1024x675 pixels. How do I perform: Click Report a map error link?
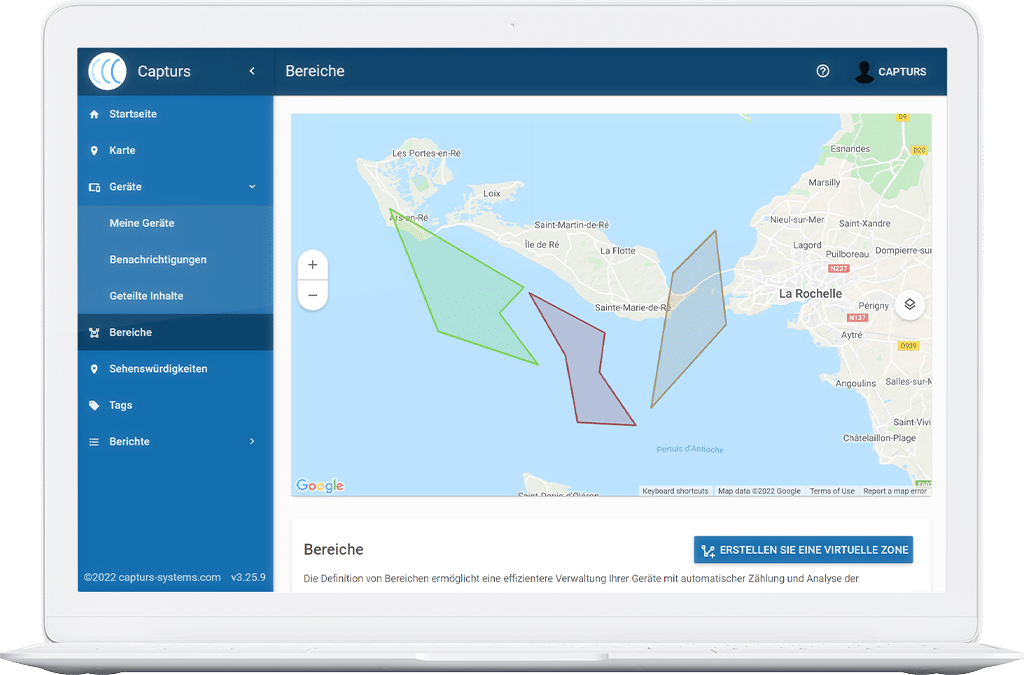[x=895, y=492]
